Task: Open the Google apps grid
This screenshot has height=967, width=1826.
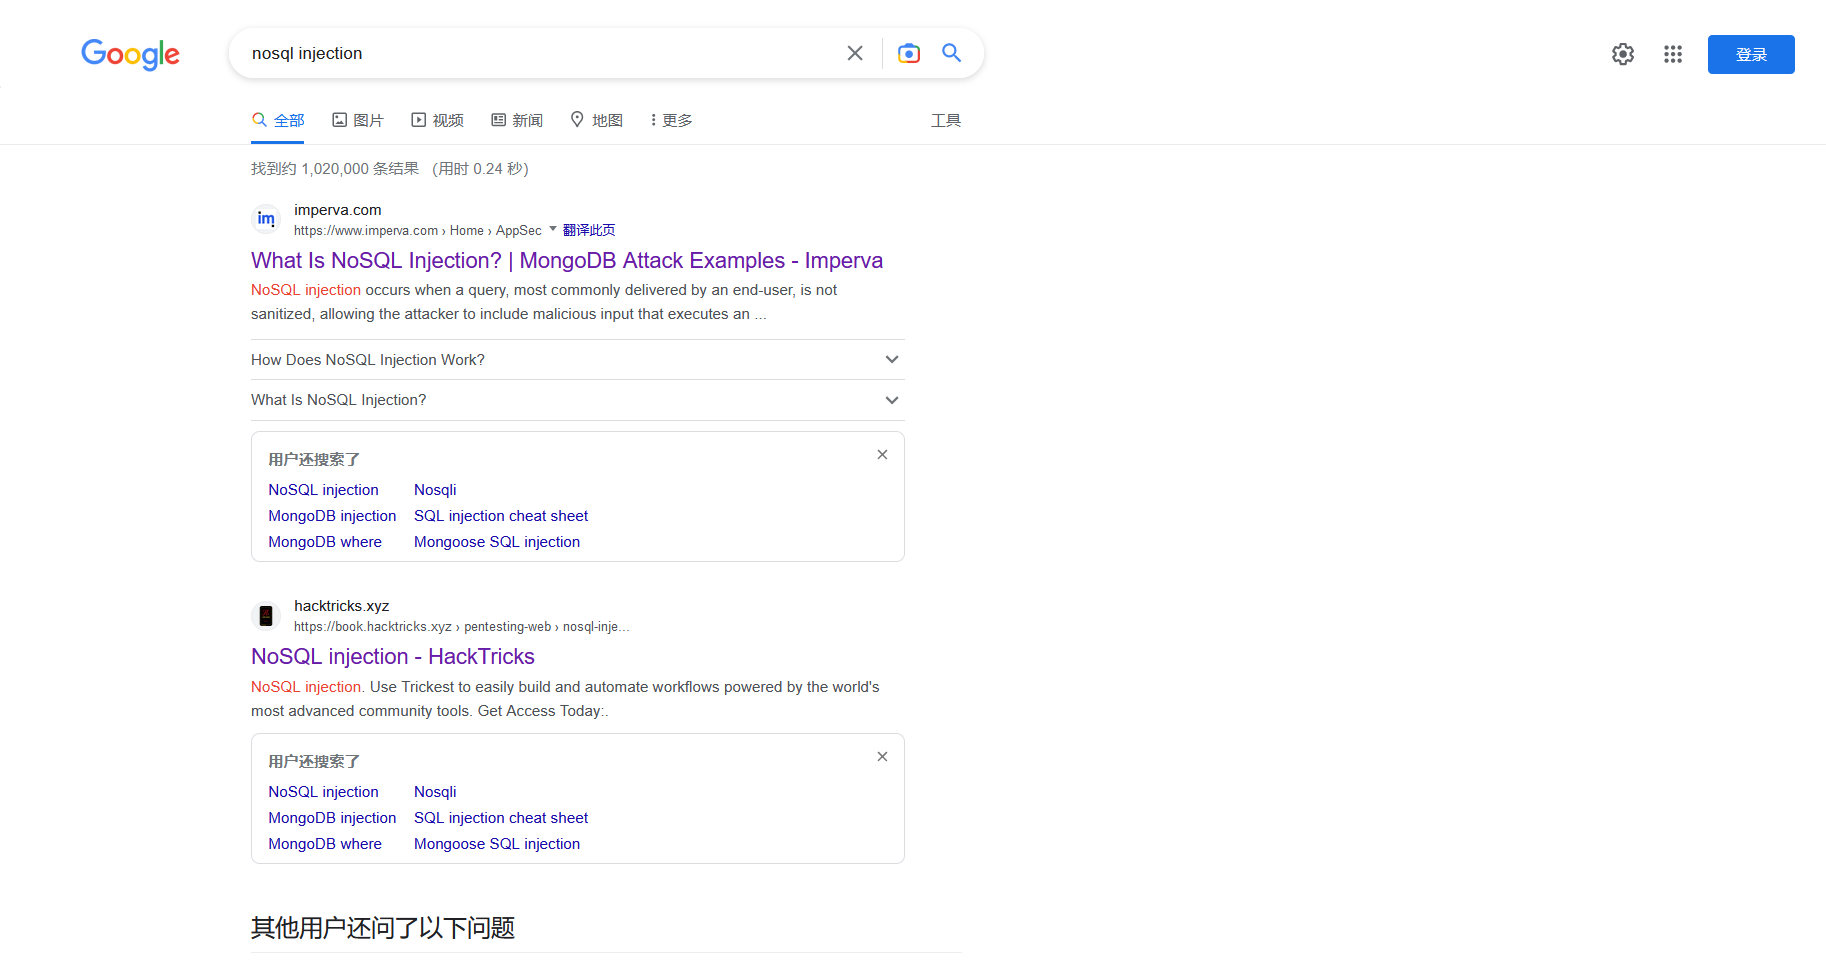Action: (1673, 54)
